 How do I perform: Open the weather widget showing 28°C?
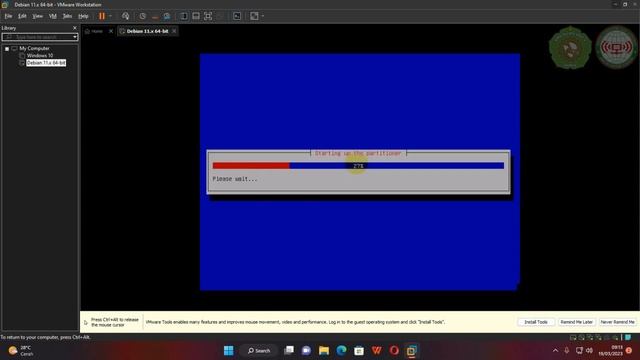click(20, 350)
